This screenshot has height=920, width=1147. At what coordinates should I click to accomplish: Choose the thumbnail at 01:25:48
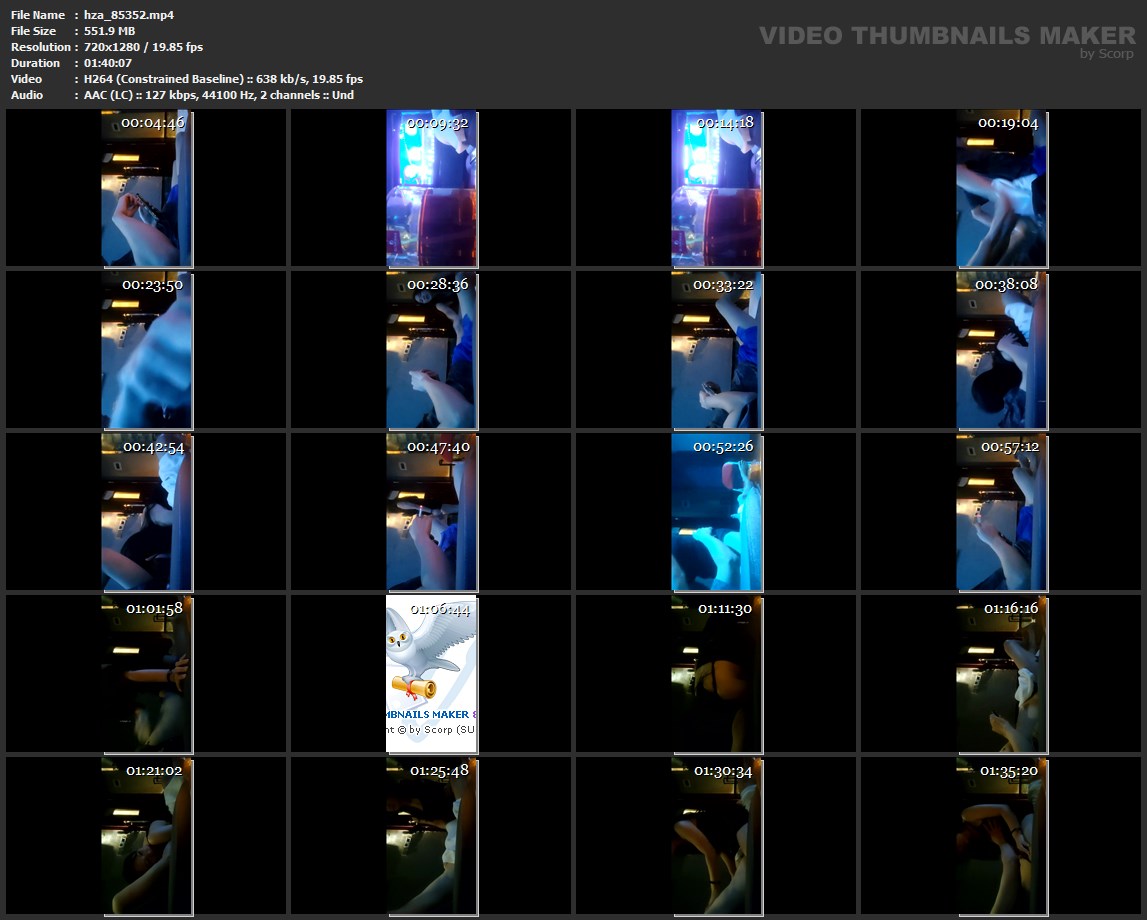click(432, 836)
